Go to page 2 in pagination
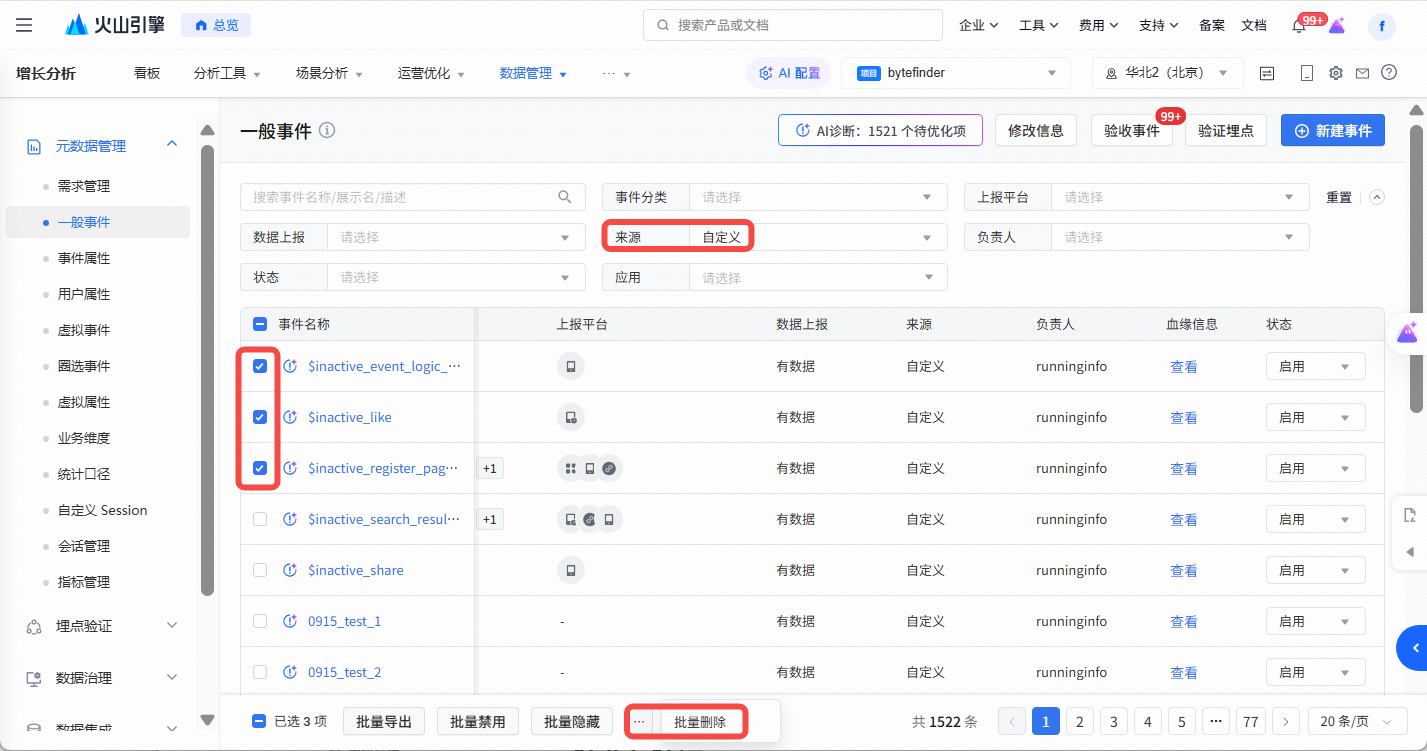 pyautogui.click(x=1079, y=721)
